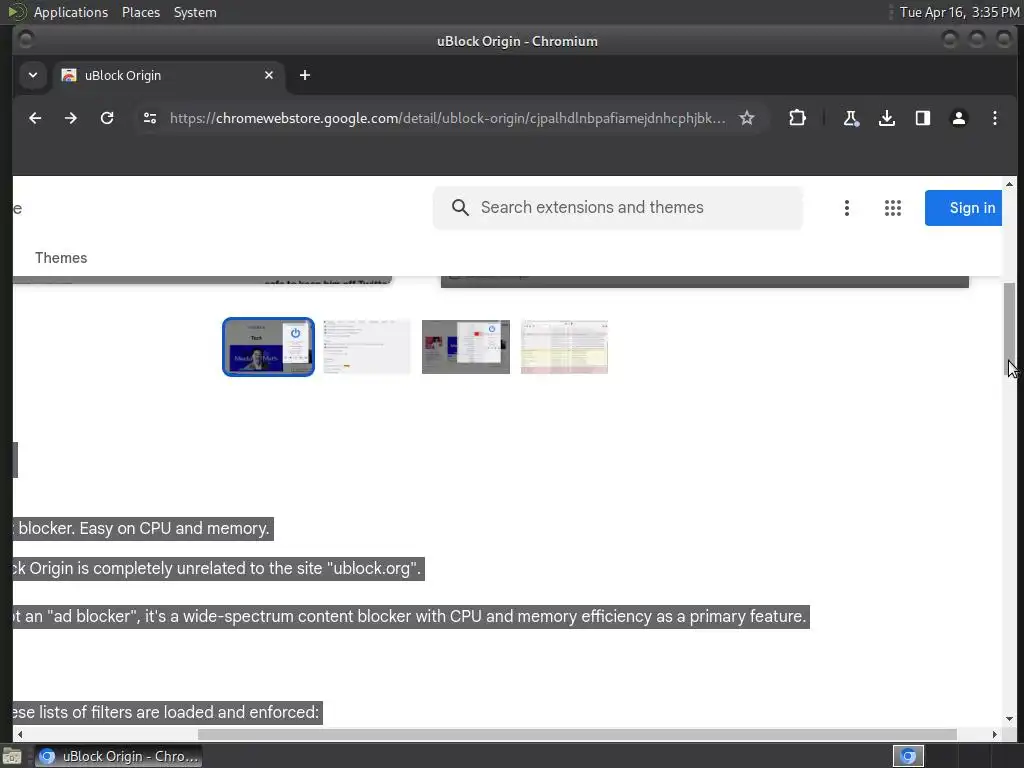Screen dimensions: 1024x768
Task: Click text 'blocker. Easy on CPU and memory.'
Action: 144,528
